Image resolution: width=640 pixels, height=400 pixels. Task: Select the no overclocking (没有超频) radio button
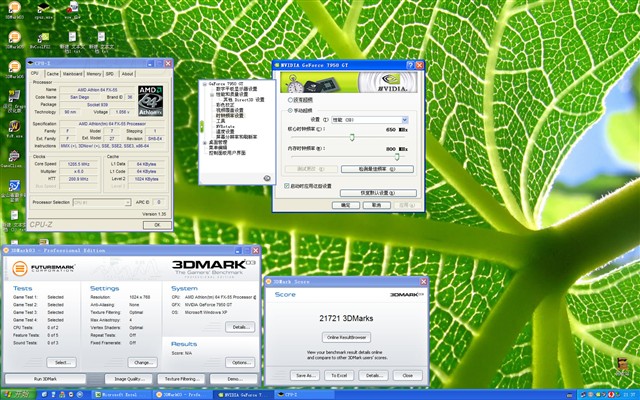(x=290, y=100)
